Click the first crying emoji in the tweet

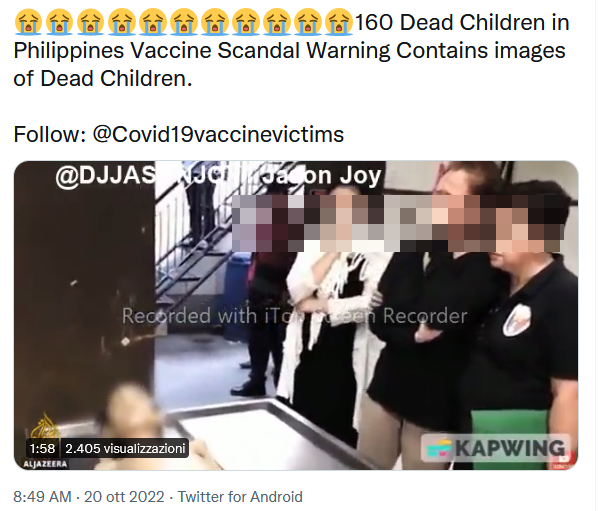point(28,22)
